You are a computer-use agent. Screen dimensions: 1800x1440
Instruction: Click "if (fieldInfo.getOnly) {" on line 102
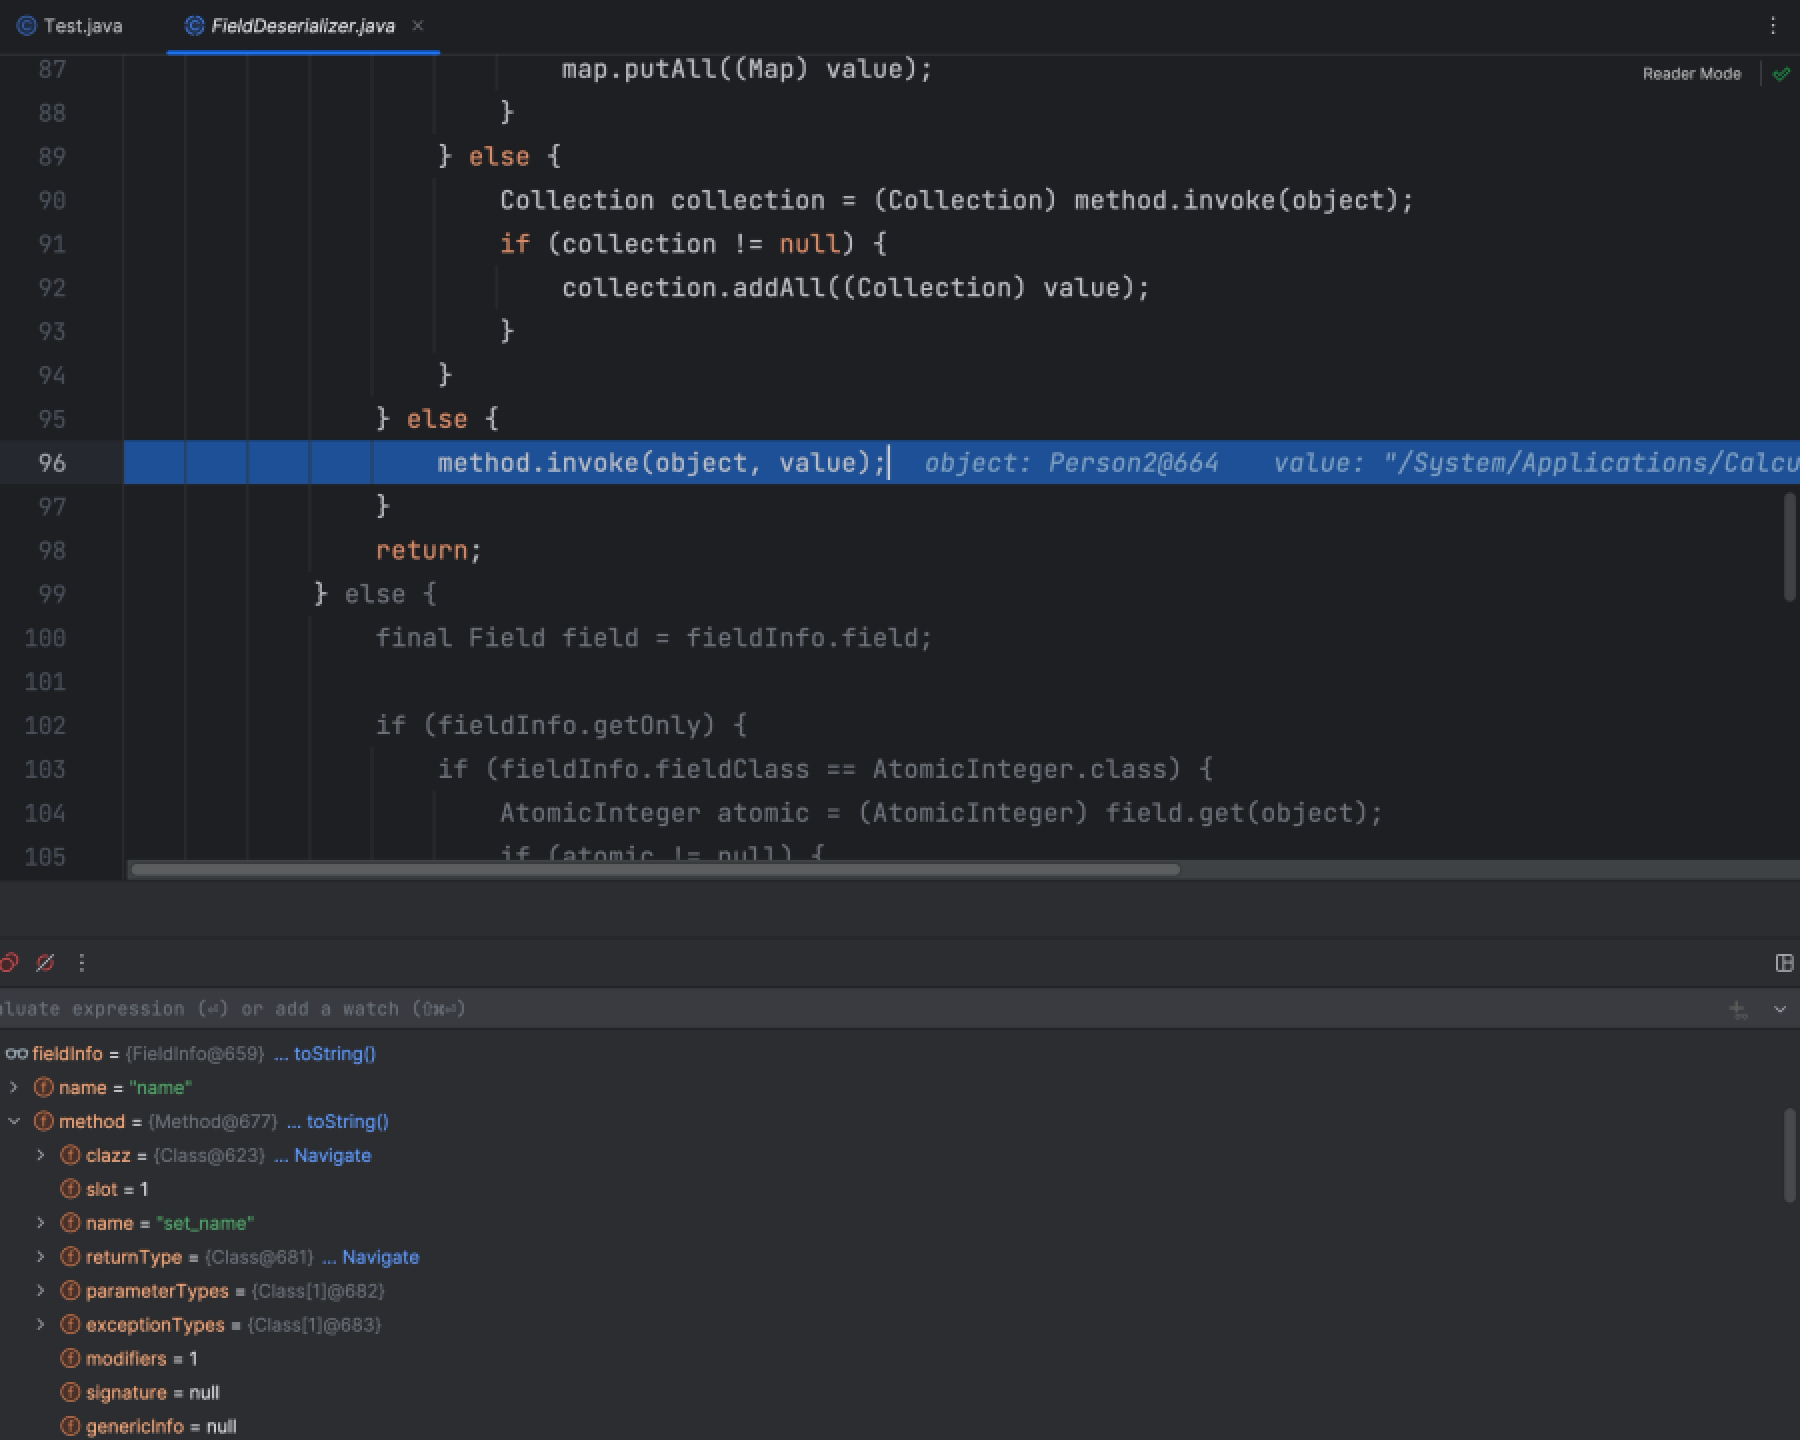[x=561, y=726]
